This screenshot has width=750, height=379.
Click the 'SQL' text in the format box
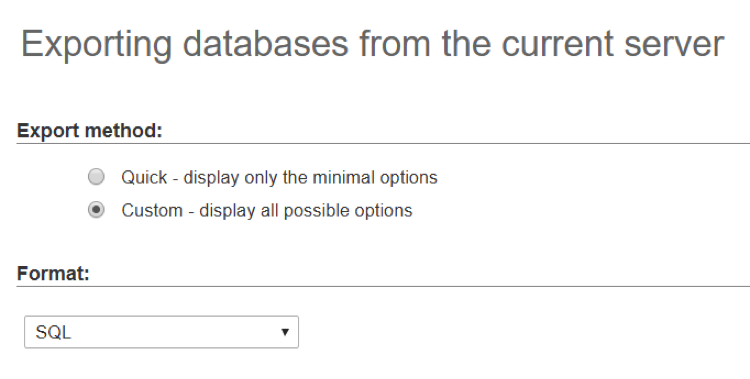[53, 332]
